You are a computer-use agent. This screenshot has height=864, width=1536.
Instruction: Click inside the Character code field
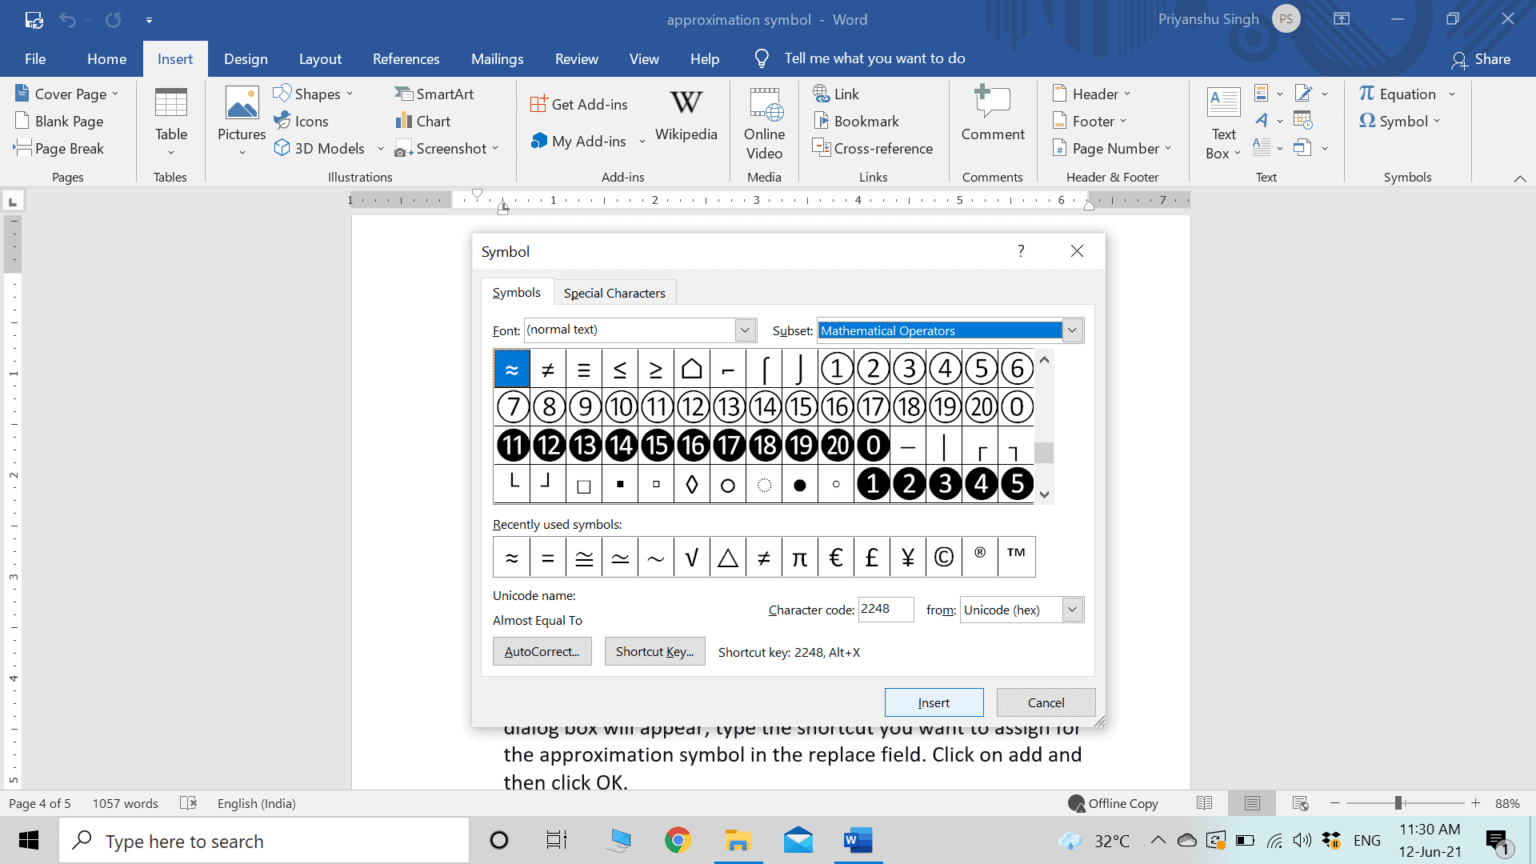pyautogui.click(x=886, y=609)
